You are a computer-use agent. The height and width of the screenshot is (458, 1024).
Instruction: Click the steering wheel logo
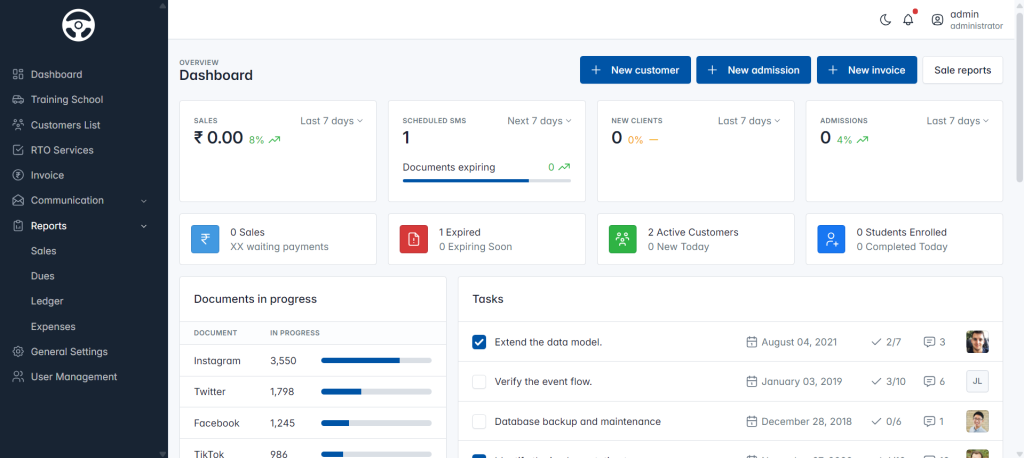pos(78,26)
